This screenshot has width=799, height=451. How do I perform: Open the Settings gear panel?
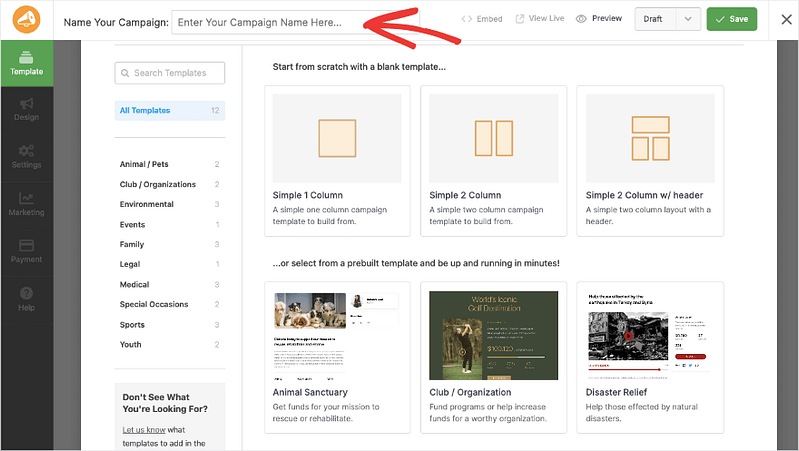click(x=26, y=156)
